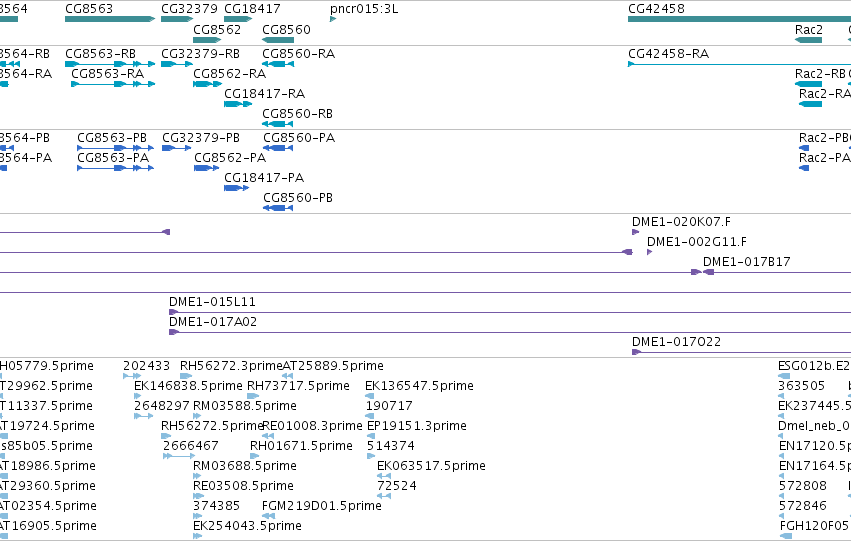Image resolution: width=851 pixels, height=541 pixels.
Task: Select the DME1-017B17 clone label
Action: pos(746,262)
